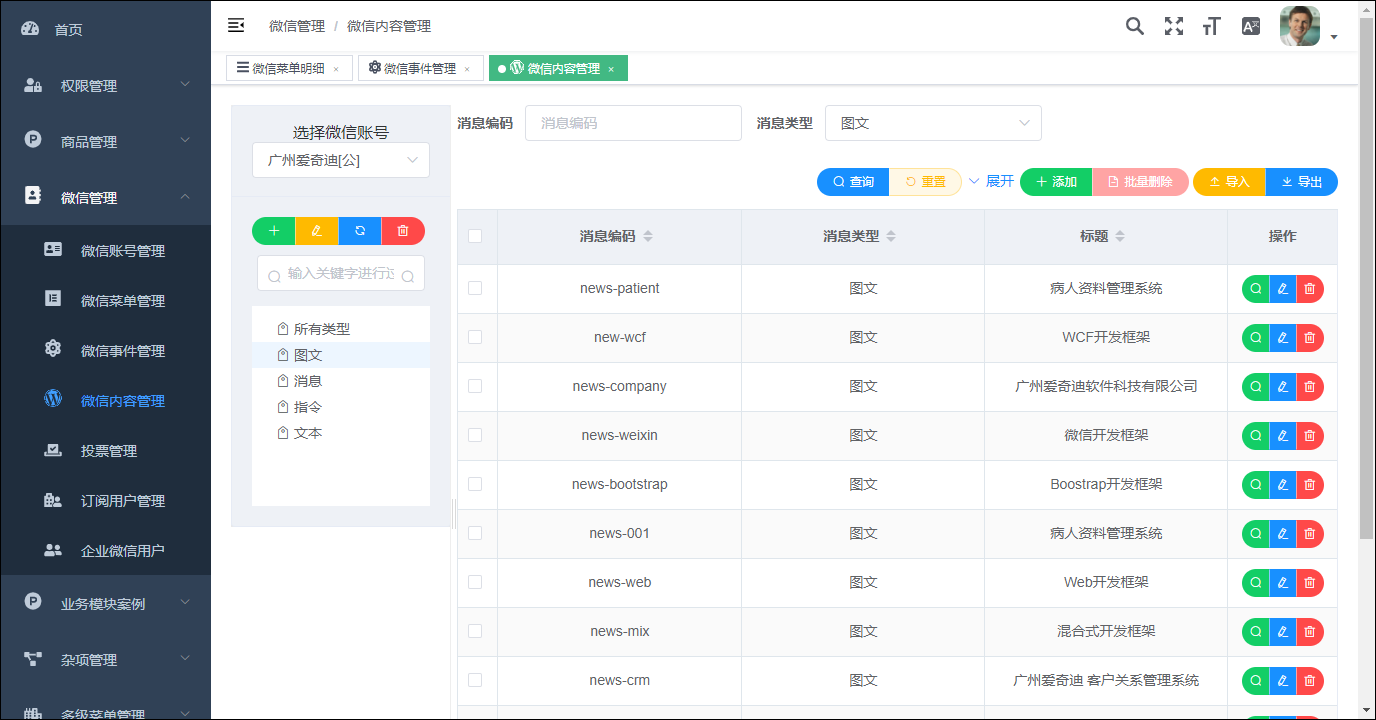Tick the checkbox for new-wcf row
1376x720 pixels.
475,337
